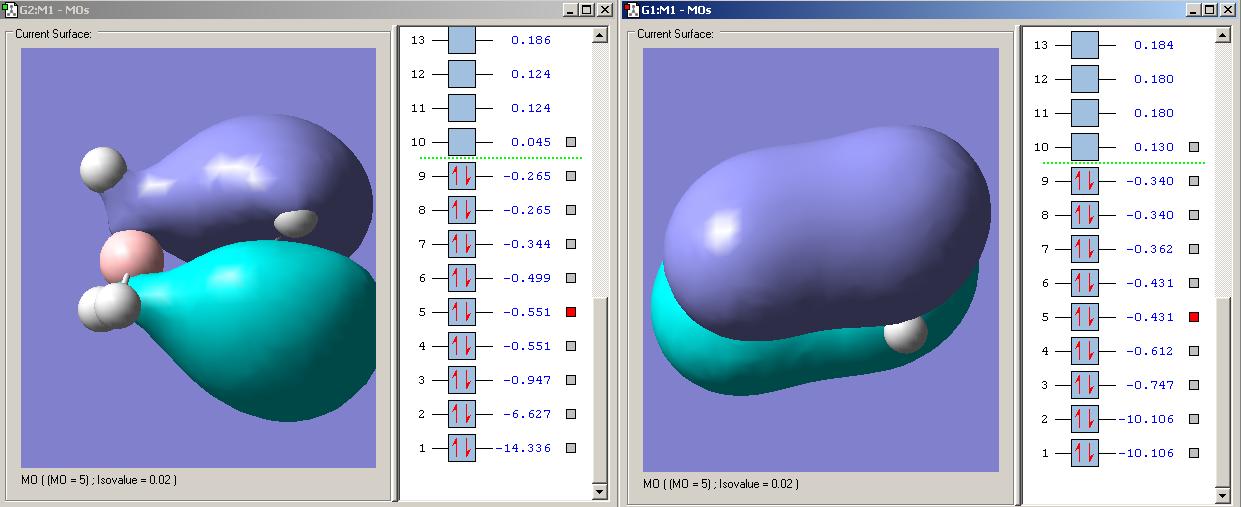Select occupied orbital 4 box in G1:M1
This screenshot has height=507, width=1241.
pos(1085,351)
